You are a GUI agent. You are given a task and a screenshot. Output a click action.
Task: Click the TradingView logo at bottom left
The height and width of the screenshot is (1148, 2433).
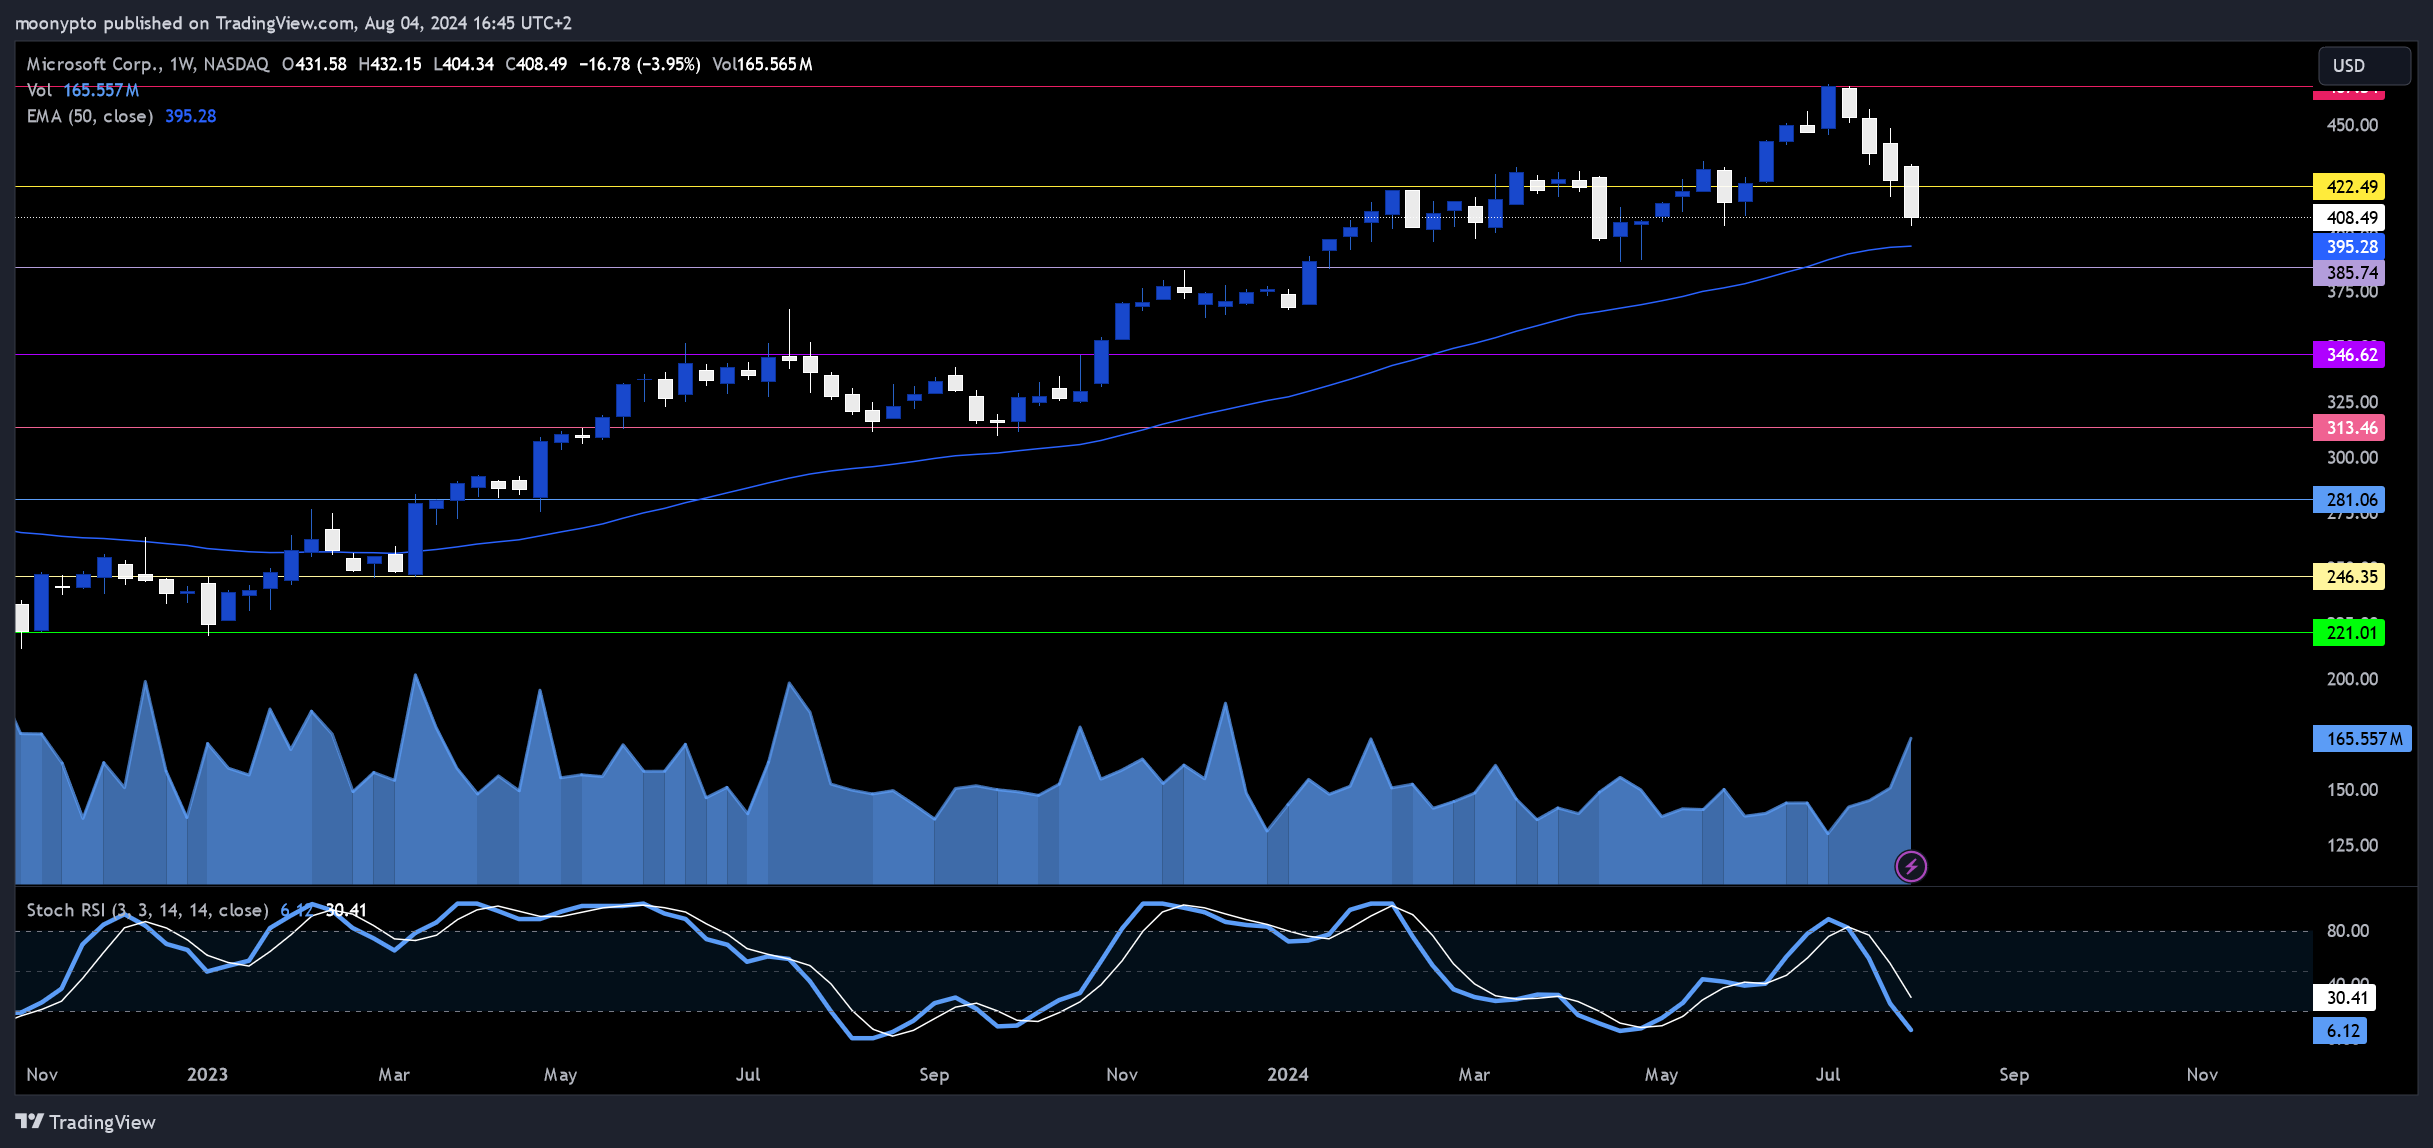coord(86,1122)
